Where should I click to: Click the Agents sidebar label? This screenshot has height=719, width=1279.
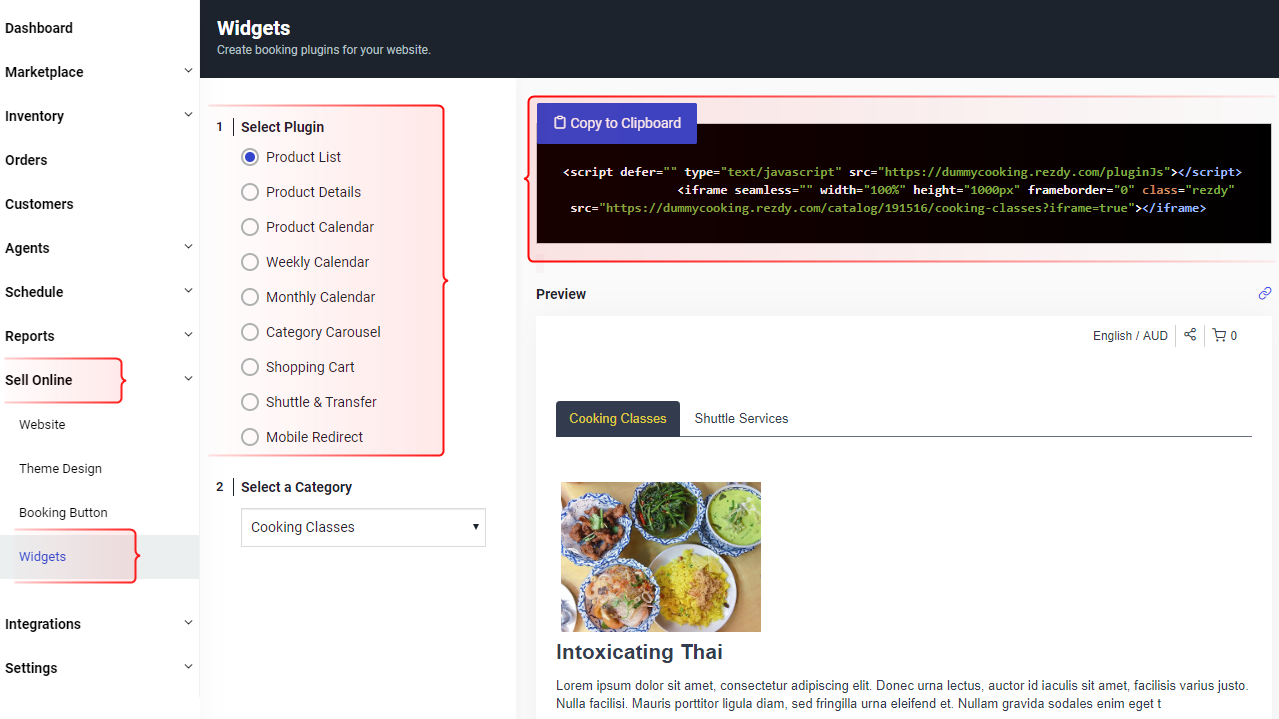[27, 248]
